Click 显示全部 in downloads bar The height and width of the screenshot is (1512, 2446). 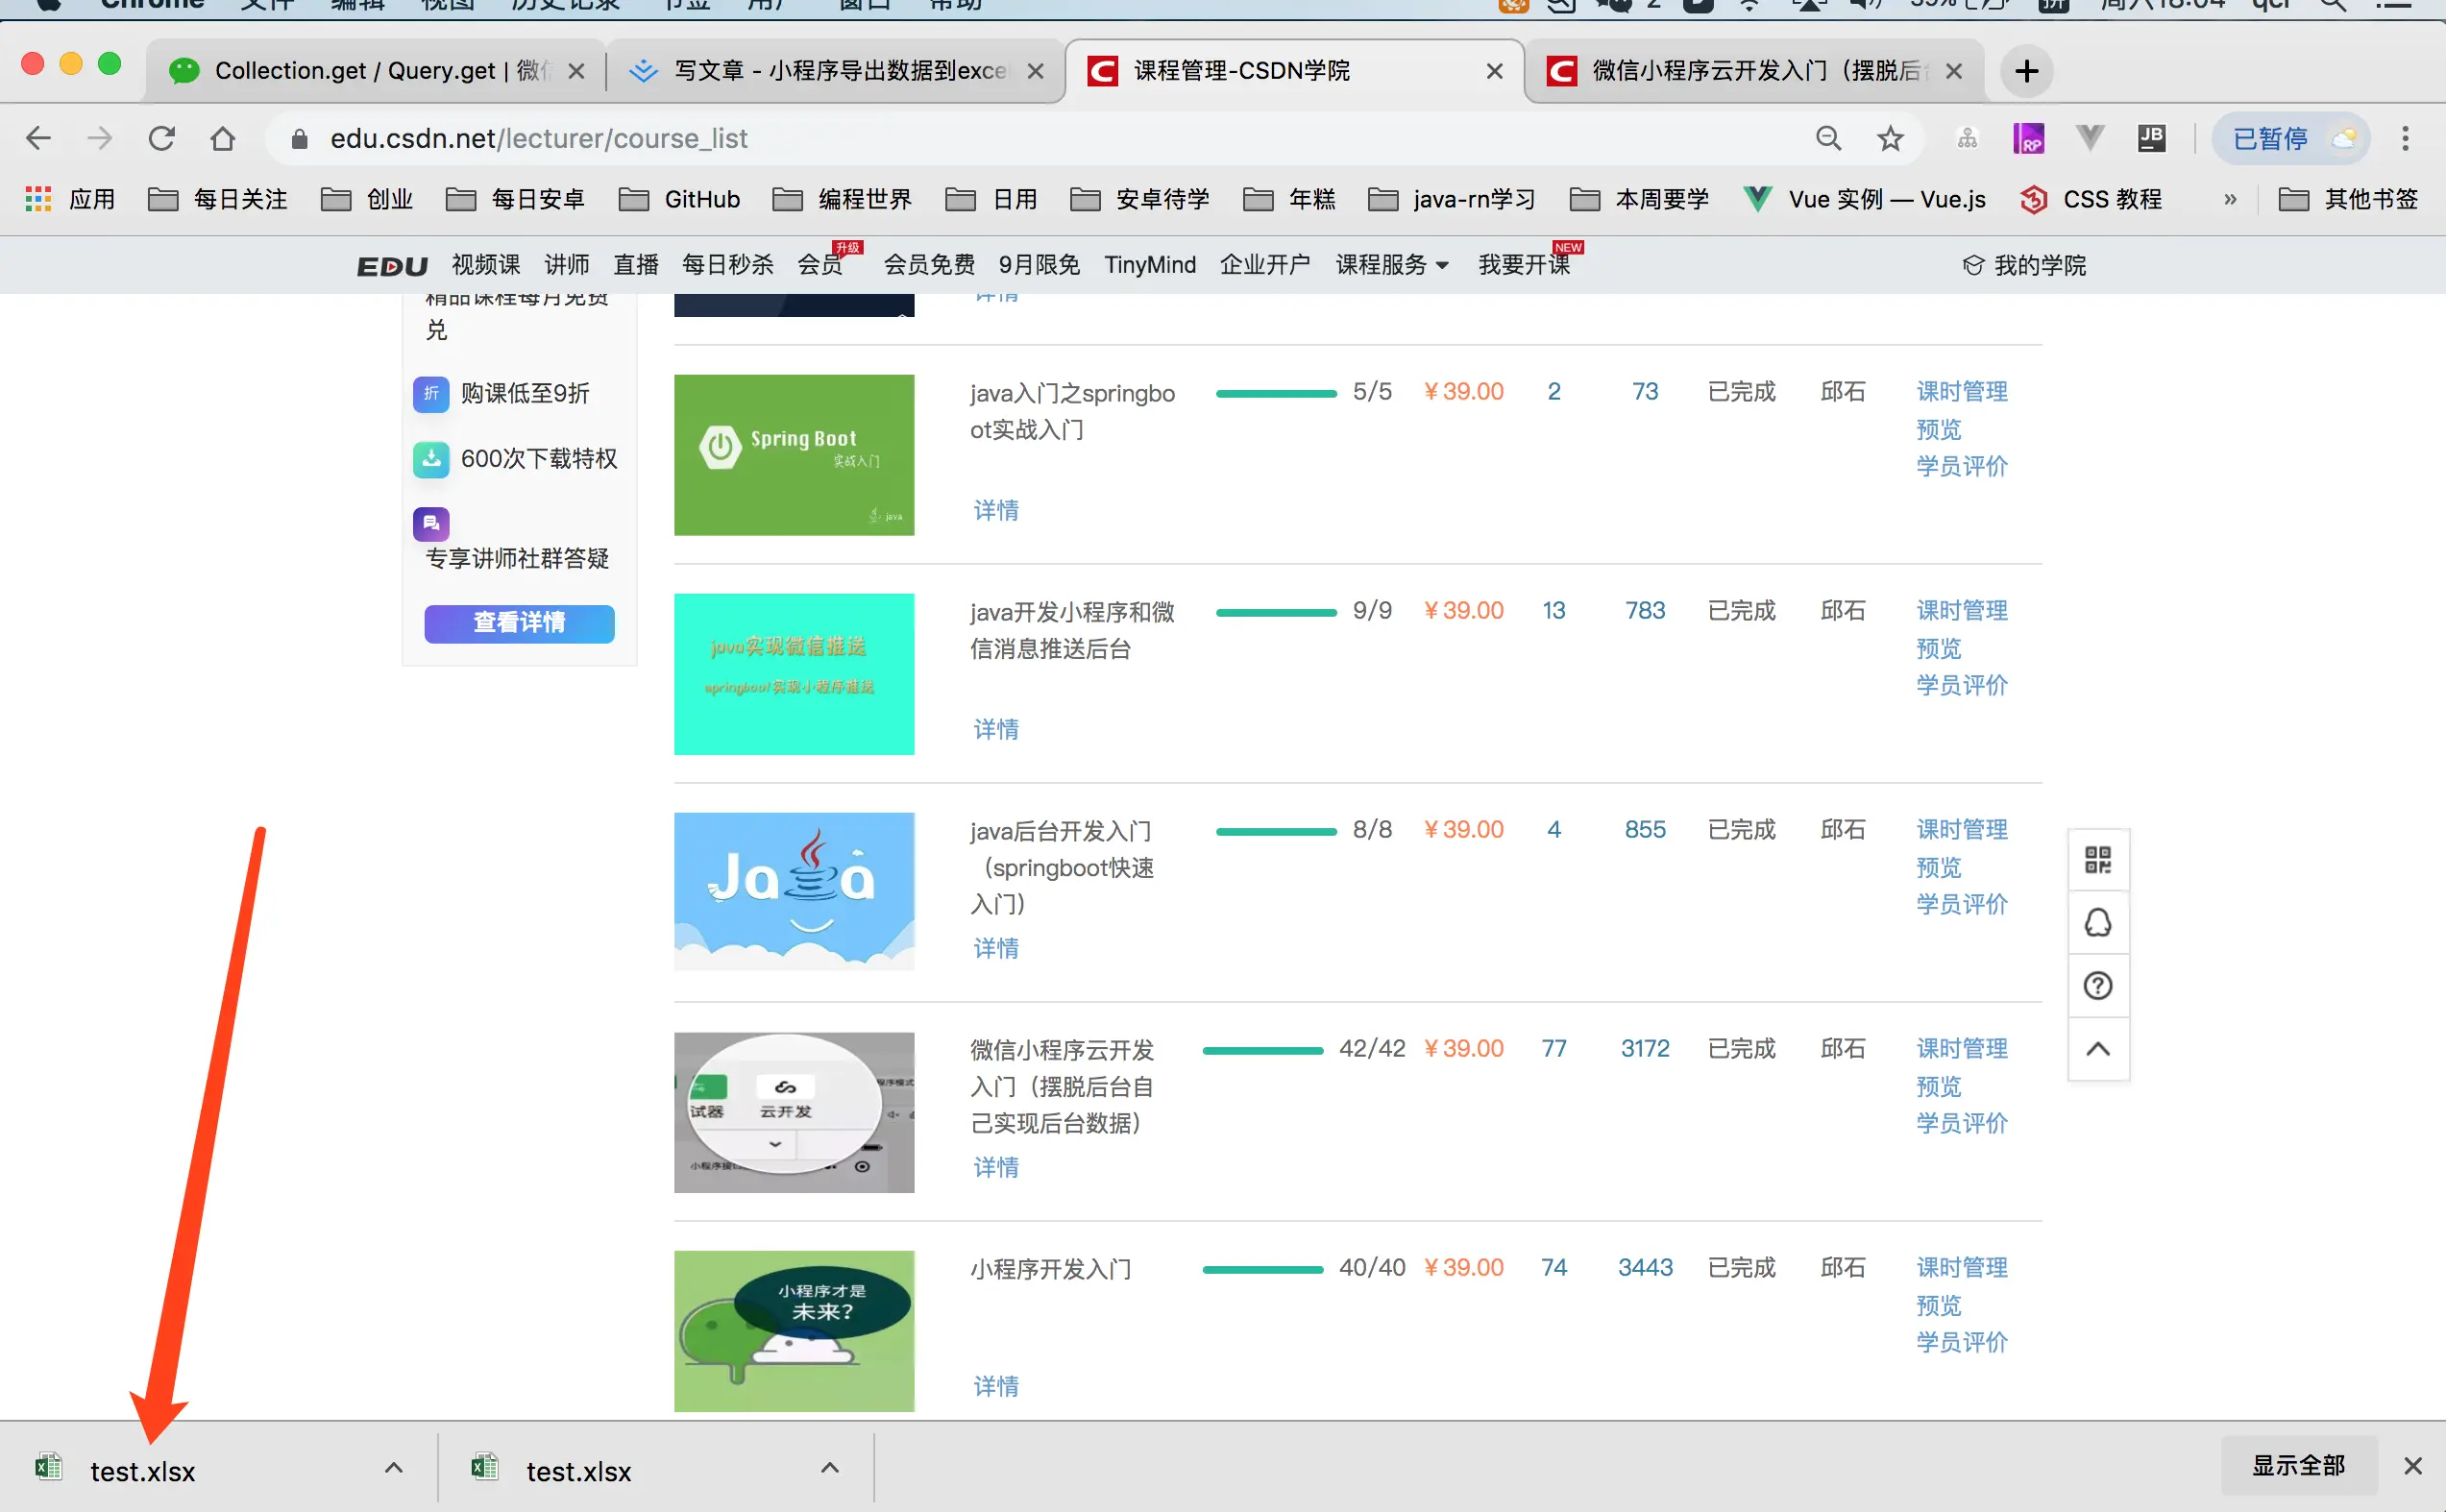pyautogui.click(x=2297, y=1466)
